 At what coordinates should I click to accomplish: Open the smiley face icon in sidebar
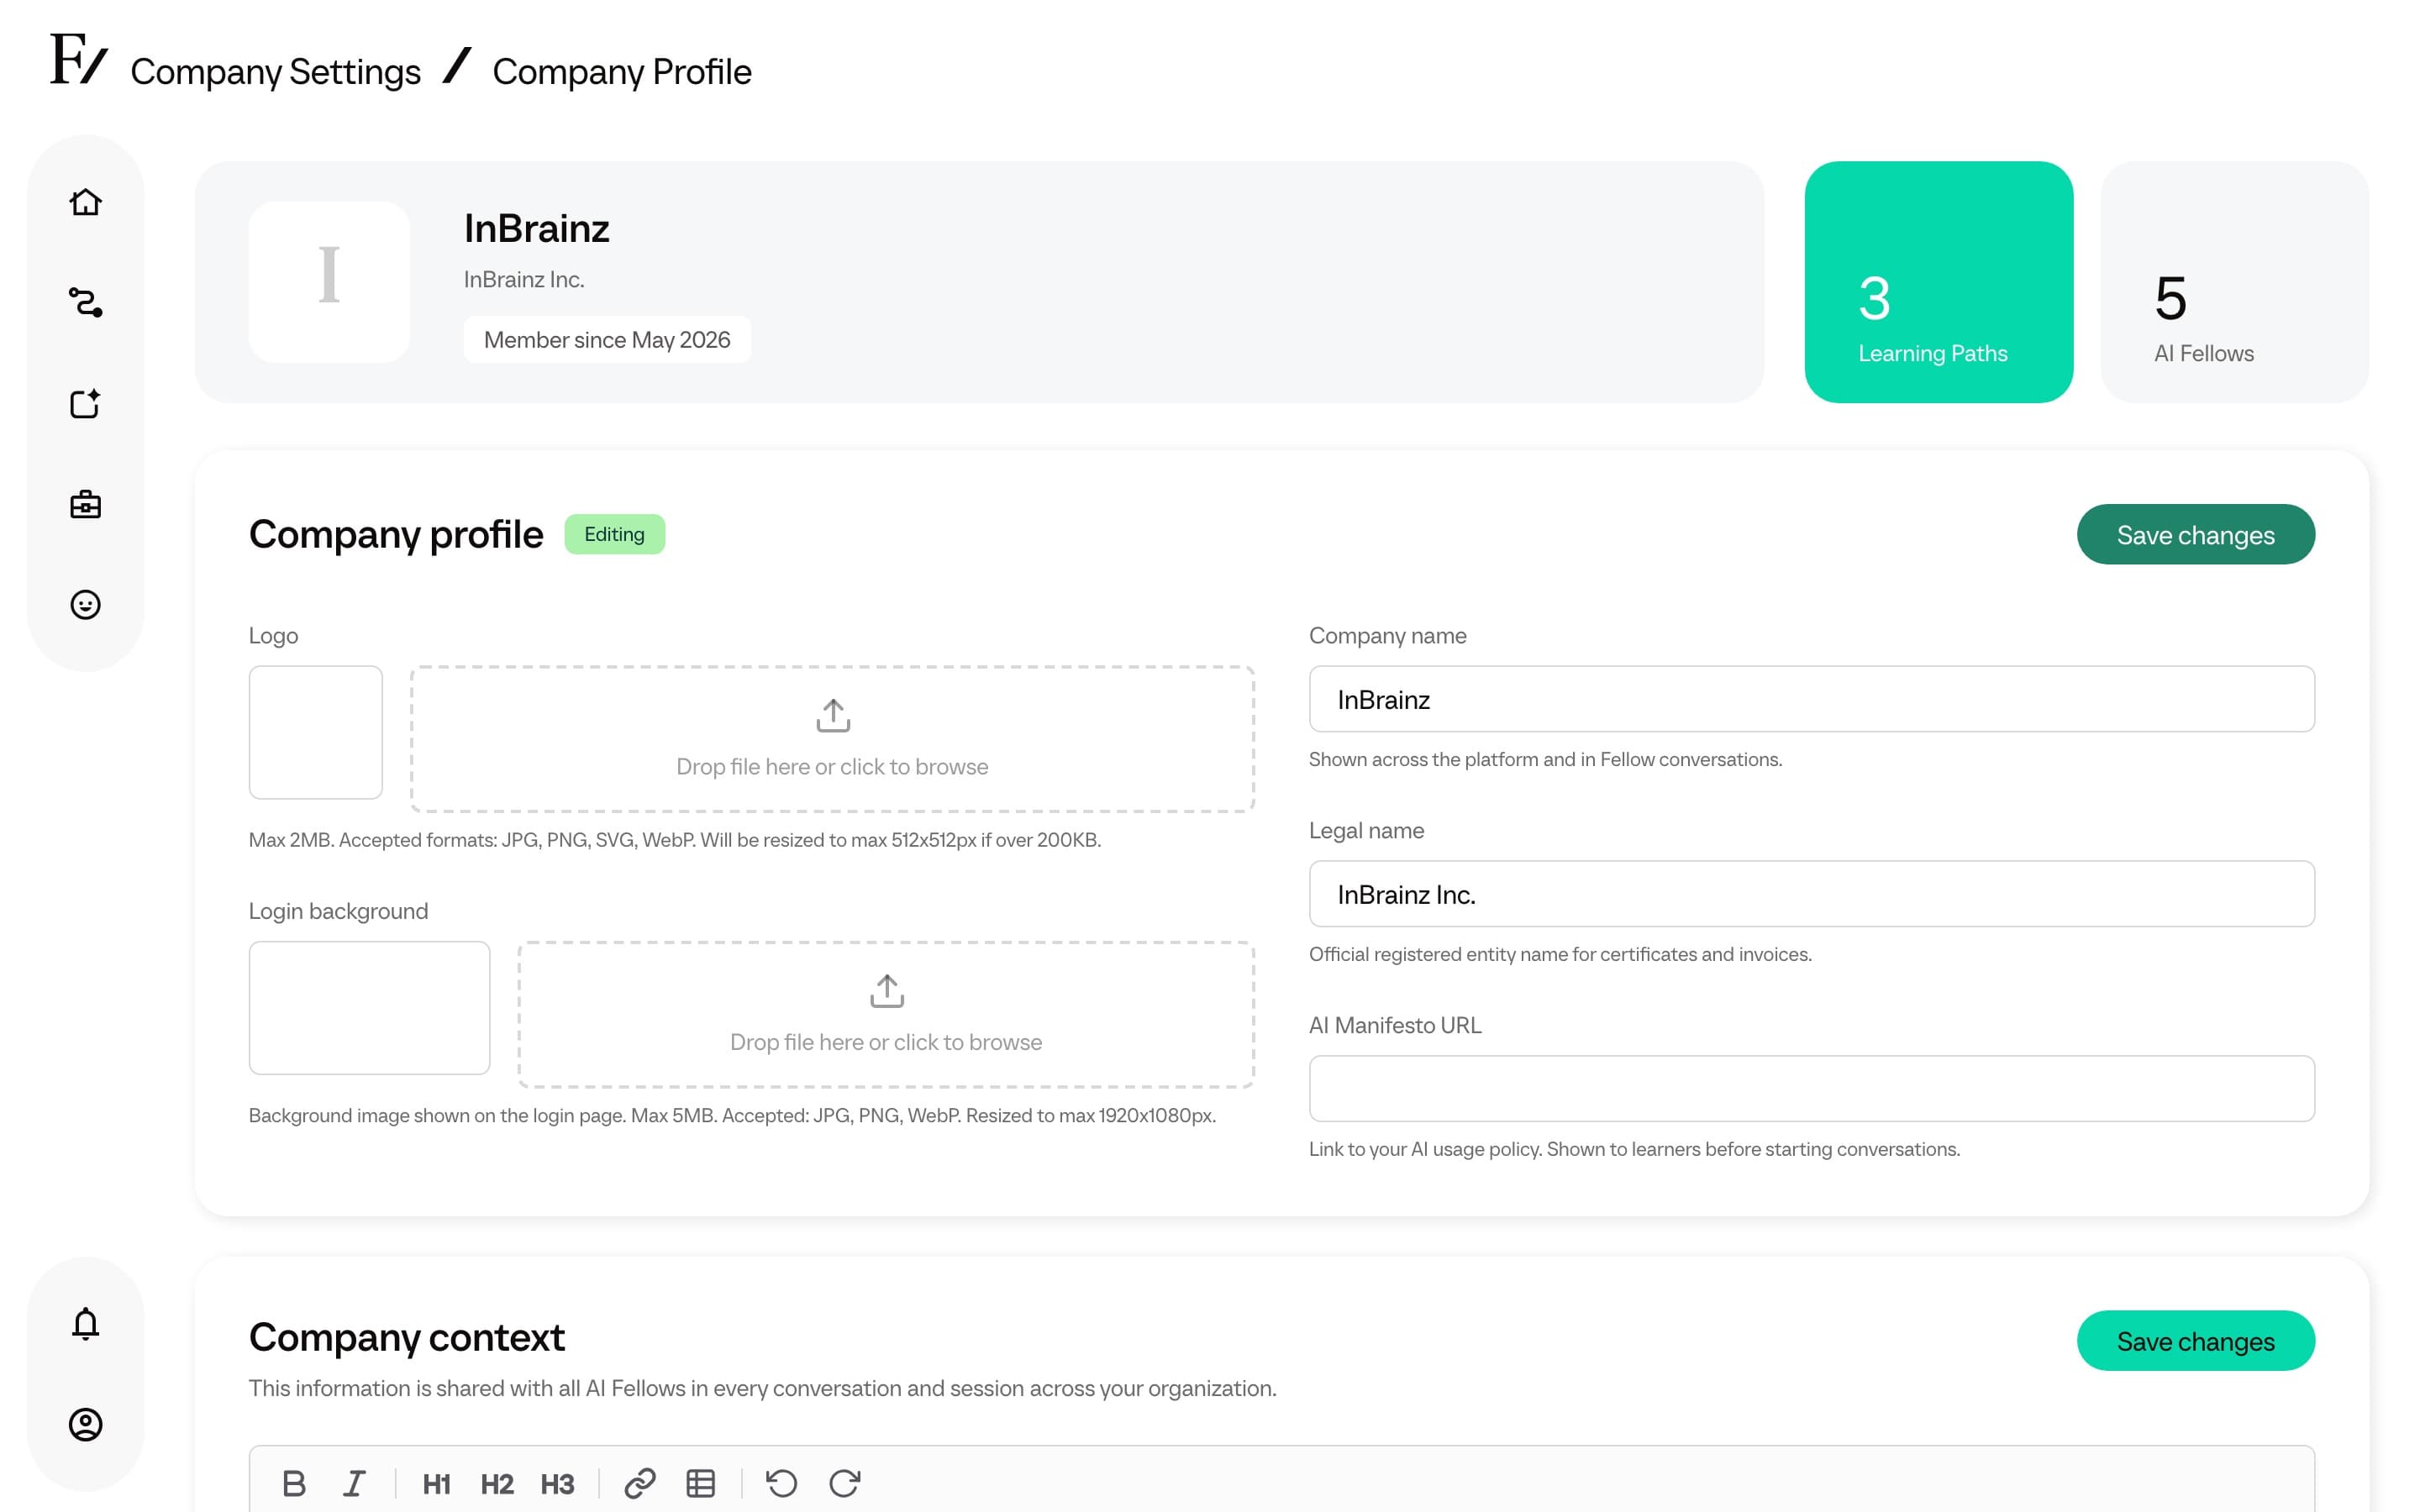(x=85, y=605)
